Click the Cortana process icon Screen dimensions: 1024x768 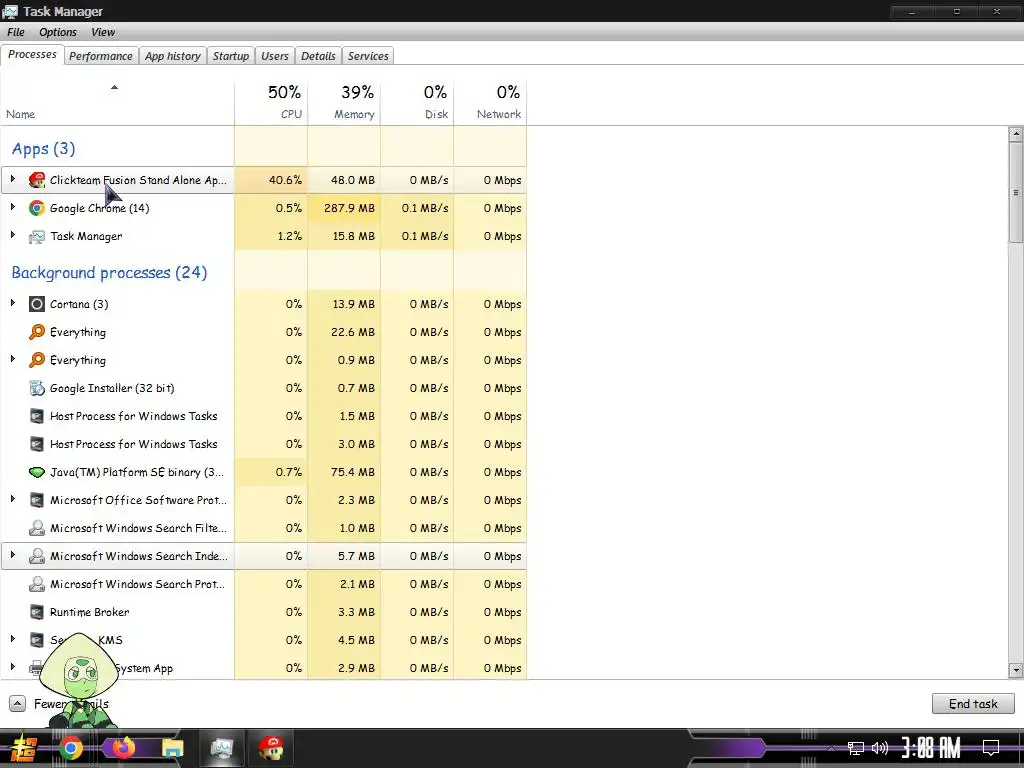(x=37, y=304)
